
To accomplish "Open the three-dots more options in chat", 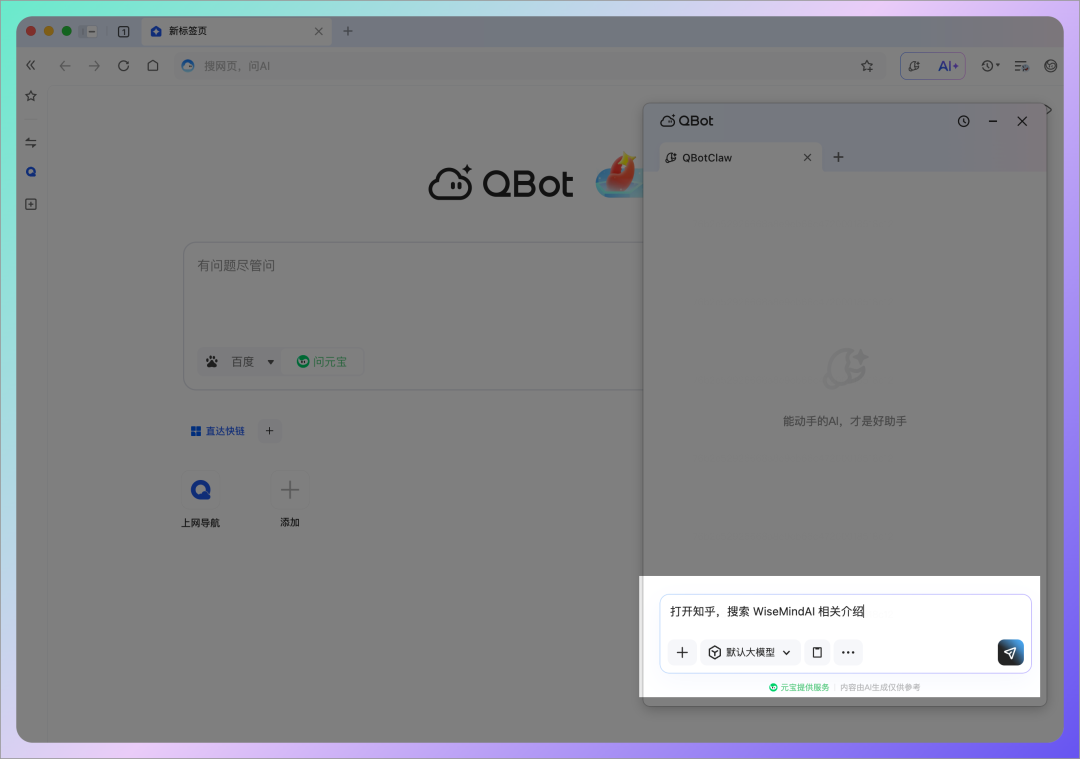I will pyautogui.click(x=848, y=653).
